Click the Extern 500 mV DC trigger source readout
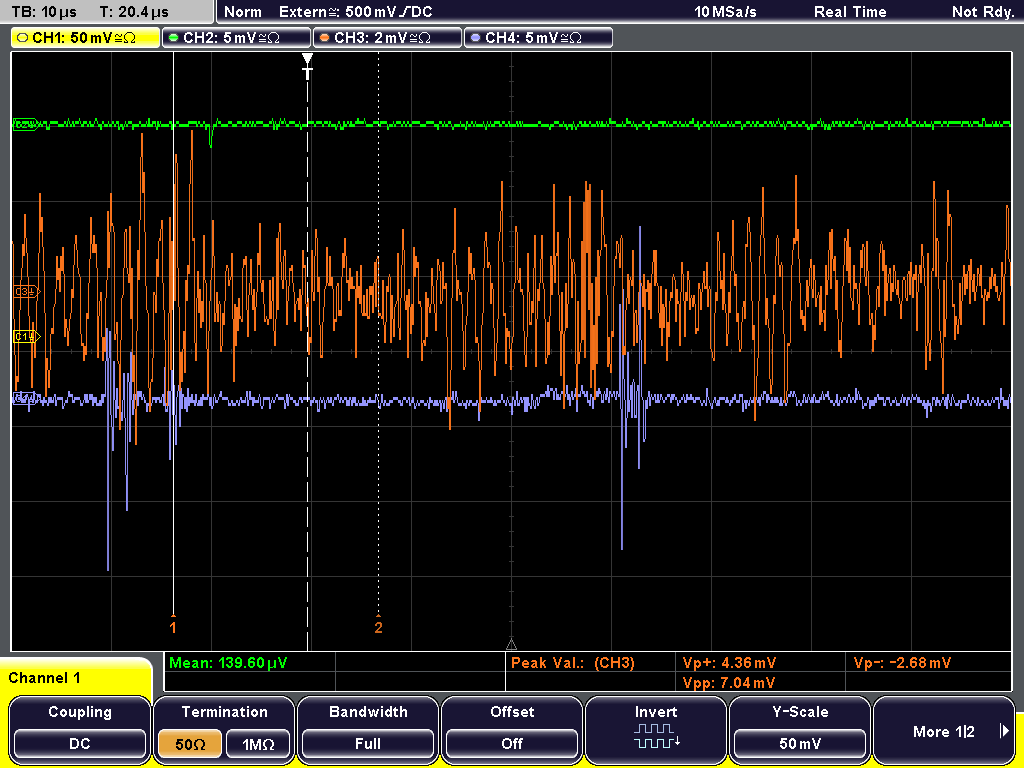 [x=355, y=12]
